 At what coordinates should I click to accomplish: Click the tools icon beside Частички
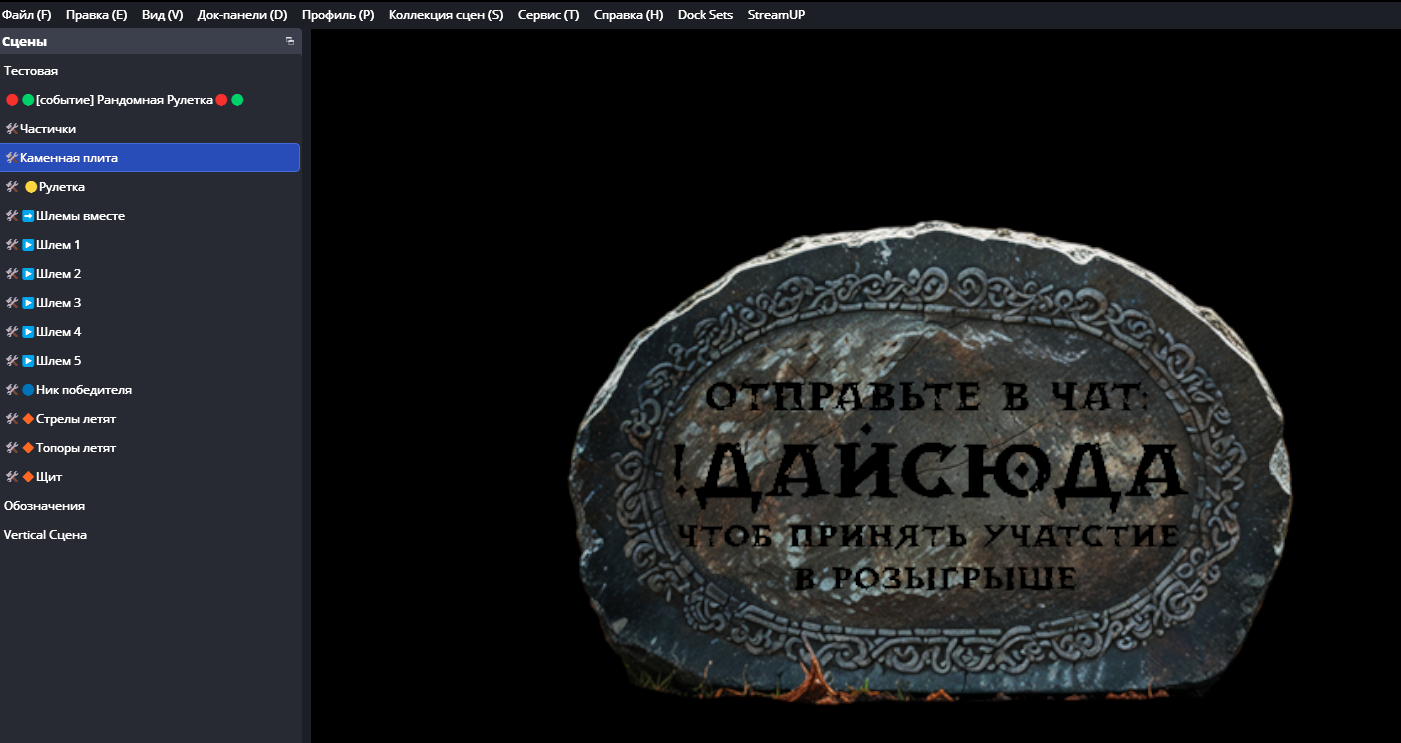click(x=11, y=129)
